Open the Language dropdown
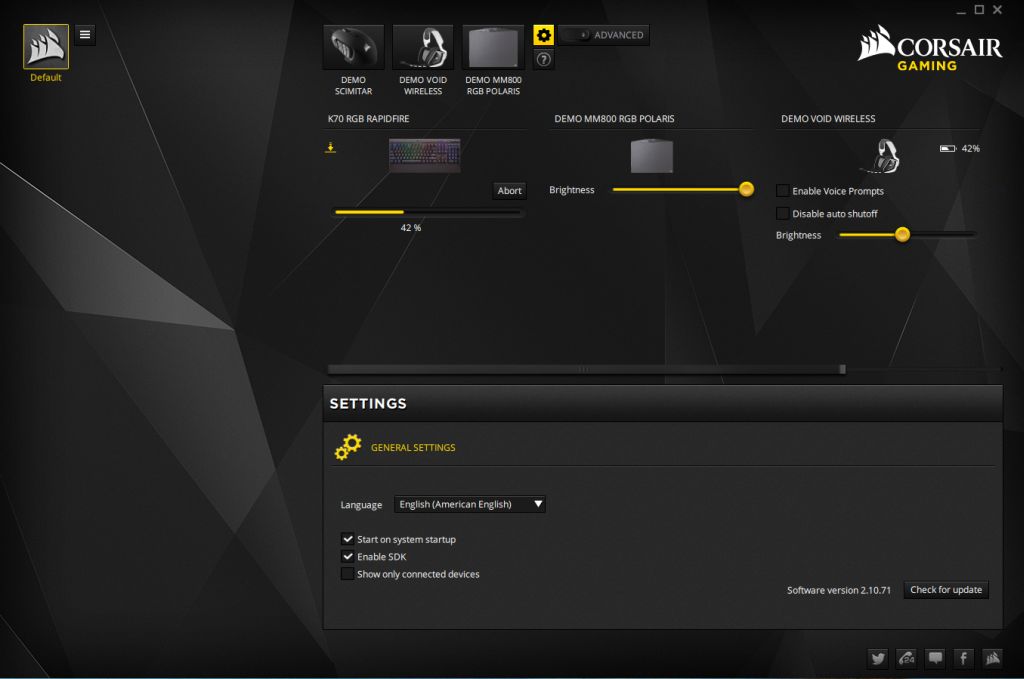This screenshot has width=1024, height=679. pos(470,504)
